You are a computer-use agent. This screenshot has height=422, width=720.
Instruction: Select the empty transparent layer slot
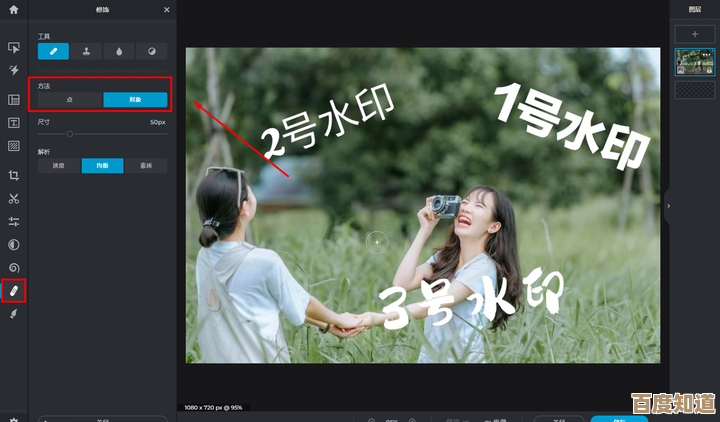tap(695, 90)
